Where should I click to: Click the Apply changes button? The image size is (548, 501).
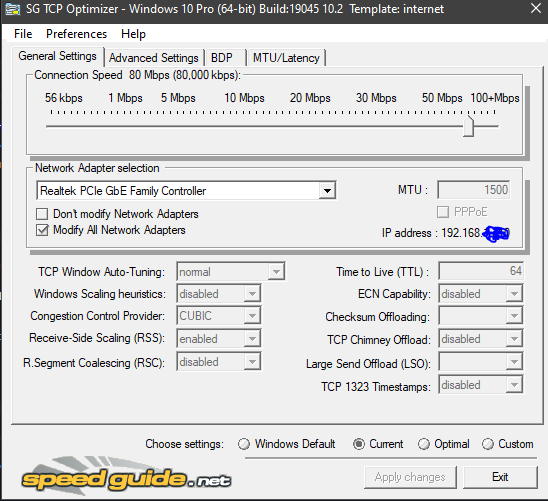pyautogui.click(x=410, y=477)
